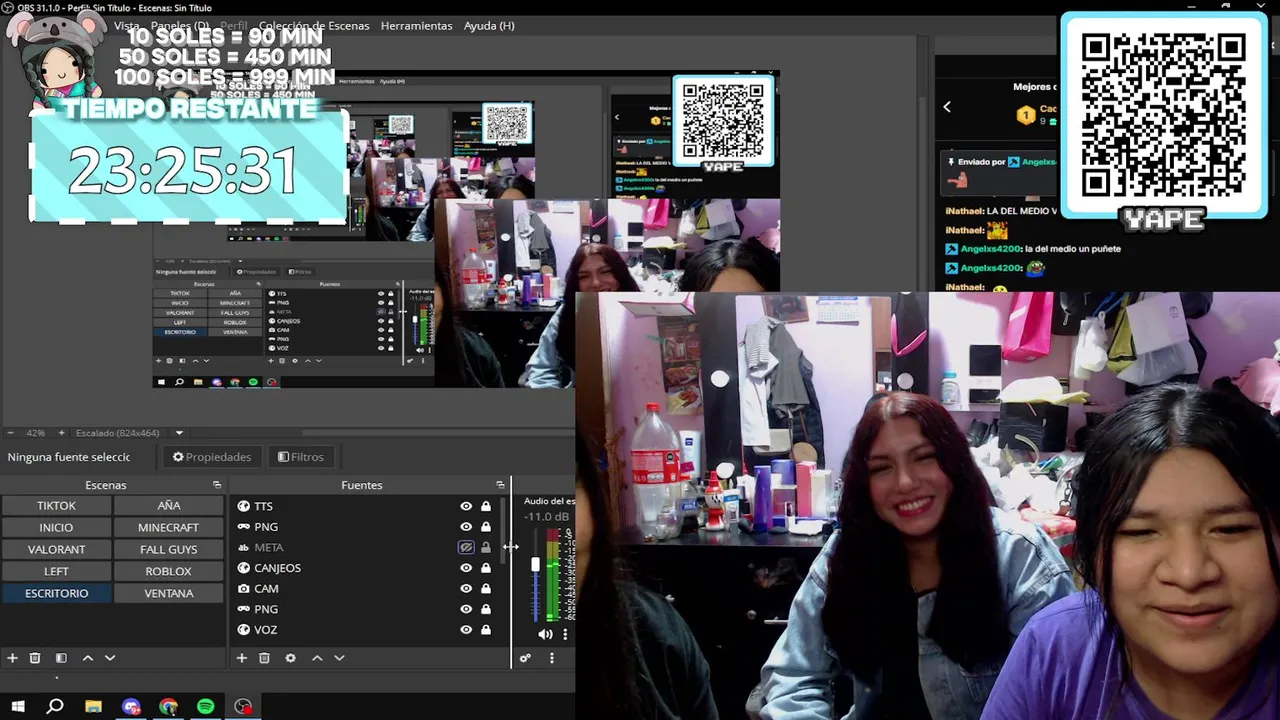Open the Perfil menu
Viewport: 1280px width, 720px height.
tap(234, 26)
